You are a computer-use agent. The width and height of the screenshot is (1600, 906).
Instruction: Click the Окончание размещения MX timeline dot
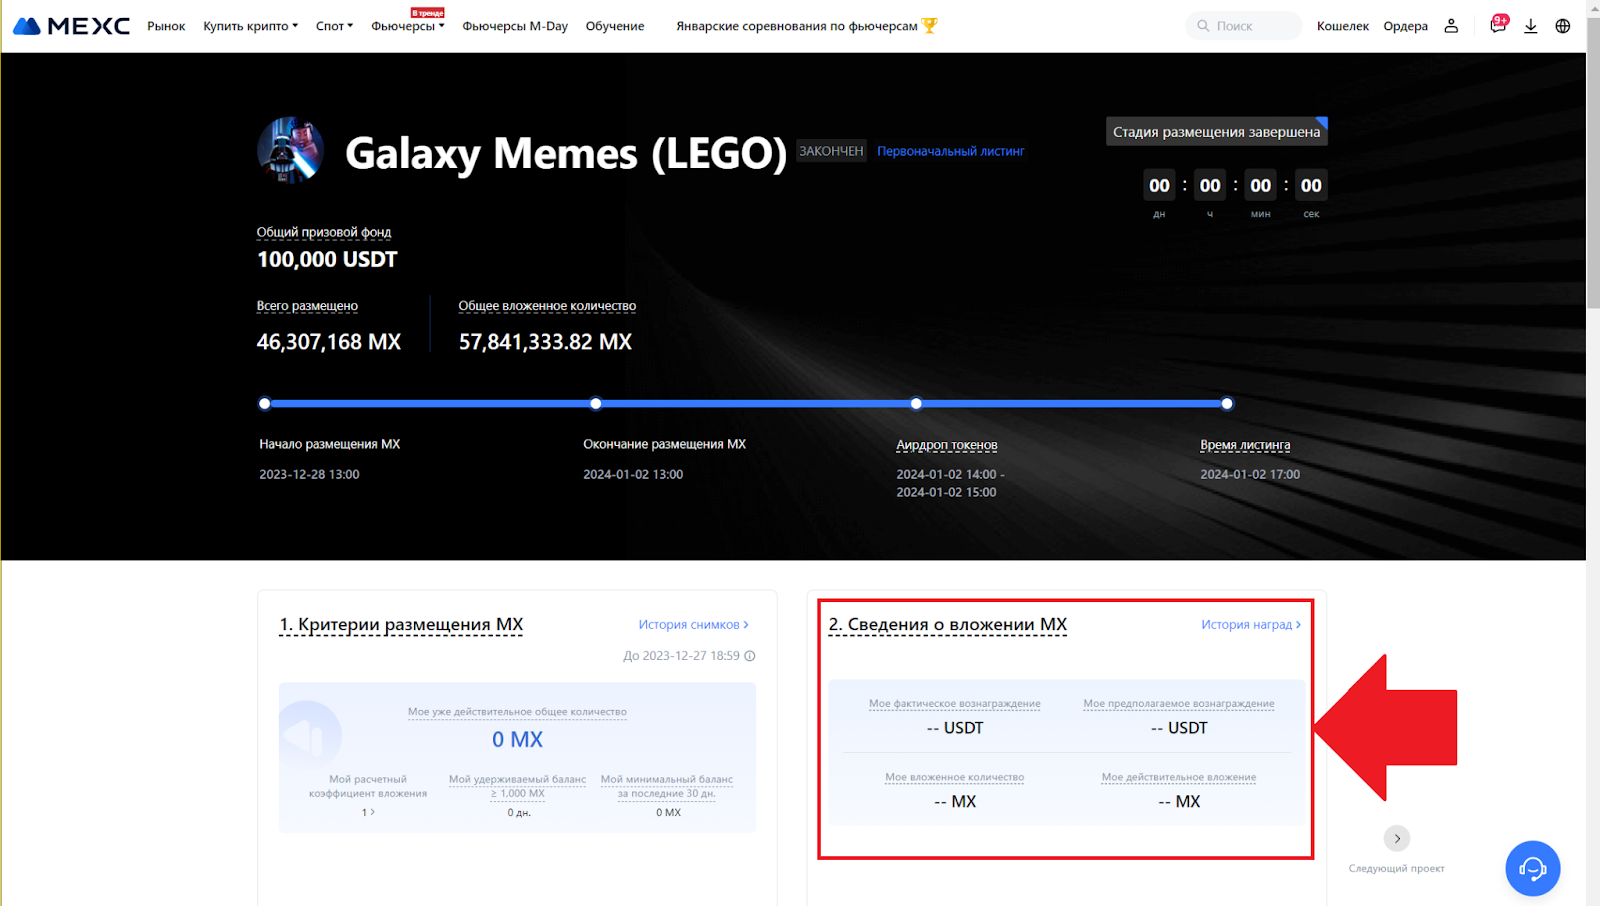tap(596, 404)
